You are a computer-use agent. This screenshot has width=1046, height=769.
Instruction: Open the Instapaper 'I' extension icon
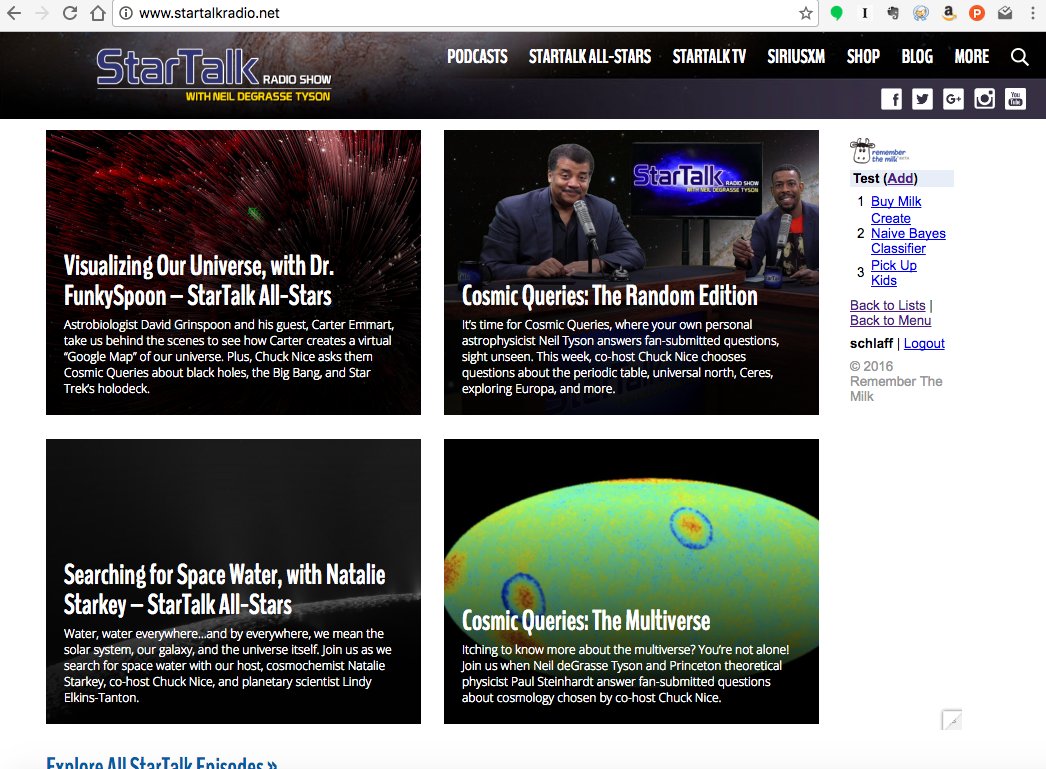click(865, 13)
